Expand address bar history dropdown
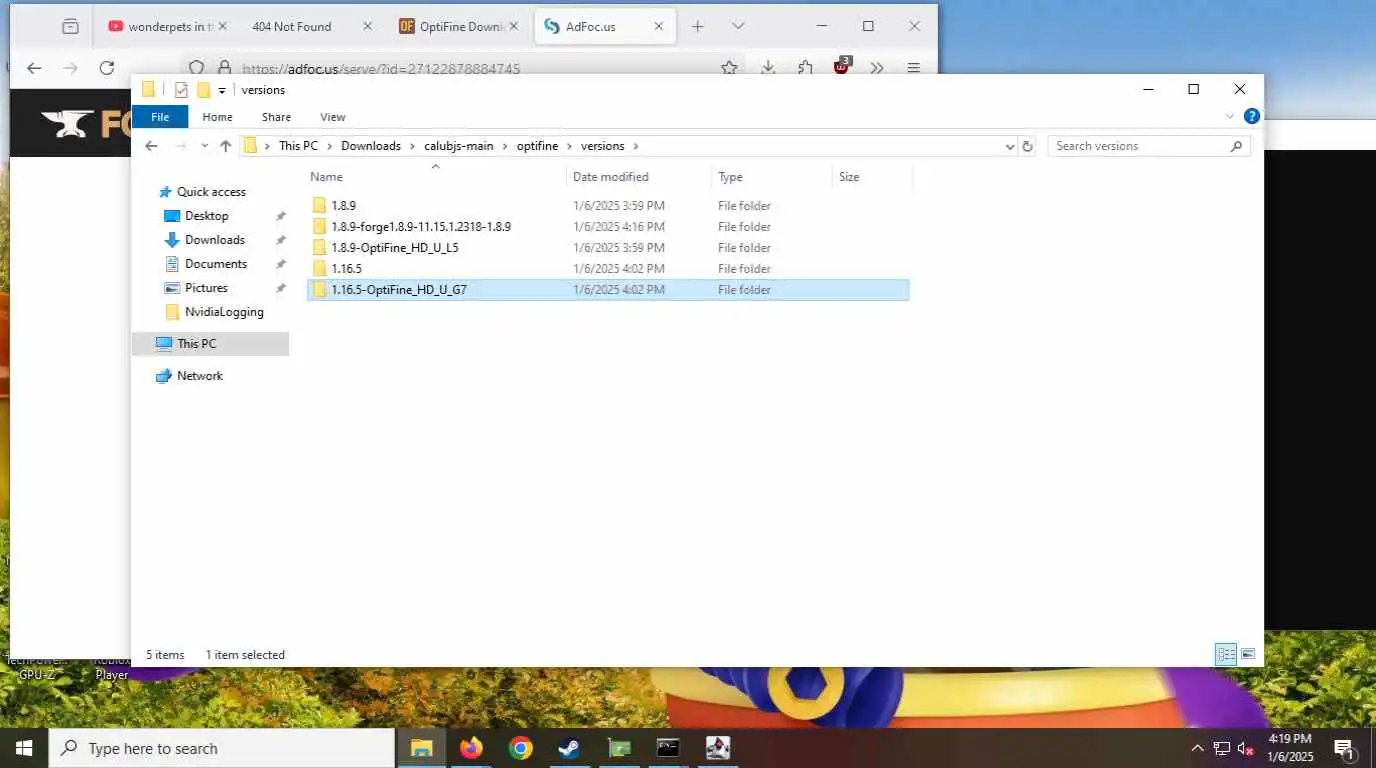This screenshot has height=768, width=1376. click(x=1009, y=146)
